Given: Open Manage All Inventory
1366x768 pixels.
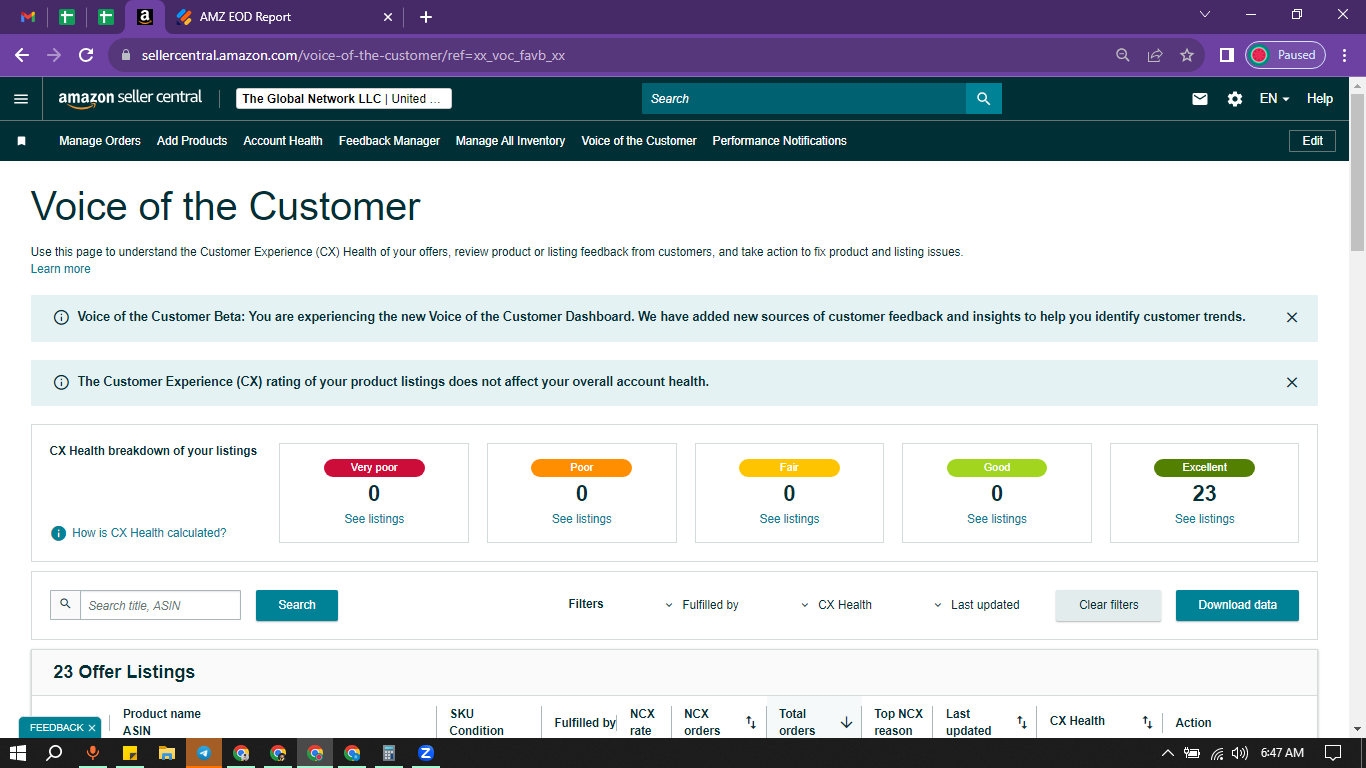Looking at the screenshot, I should [x=510, y=141].
